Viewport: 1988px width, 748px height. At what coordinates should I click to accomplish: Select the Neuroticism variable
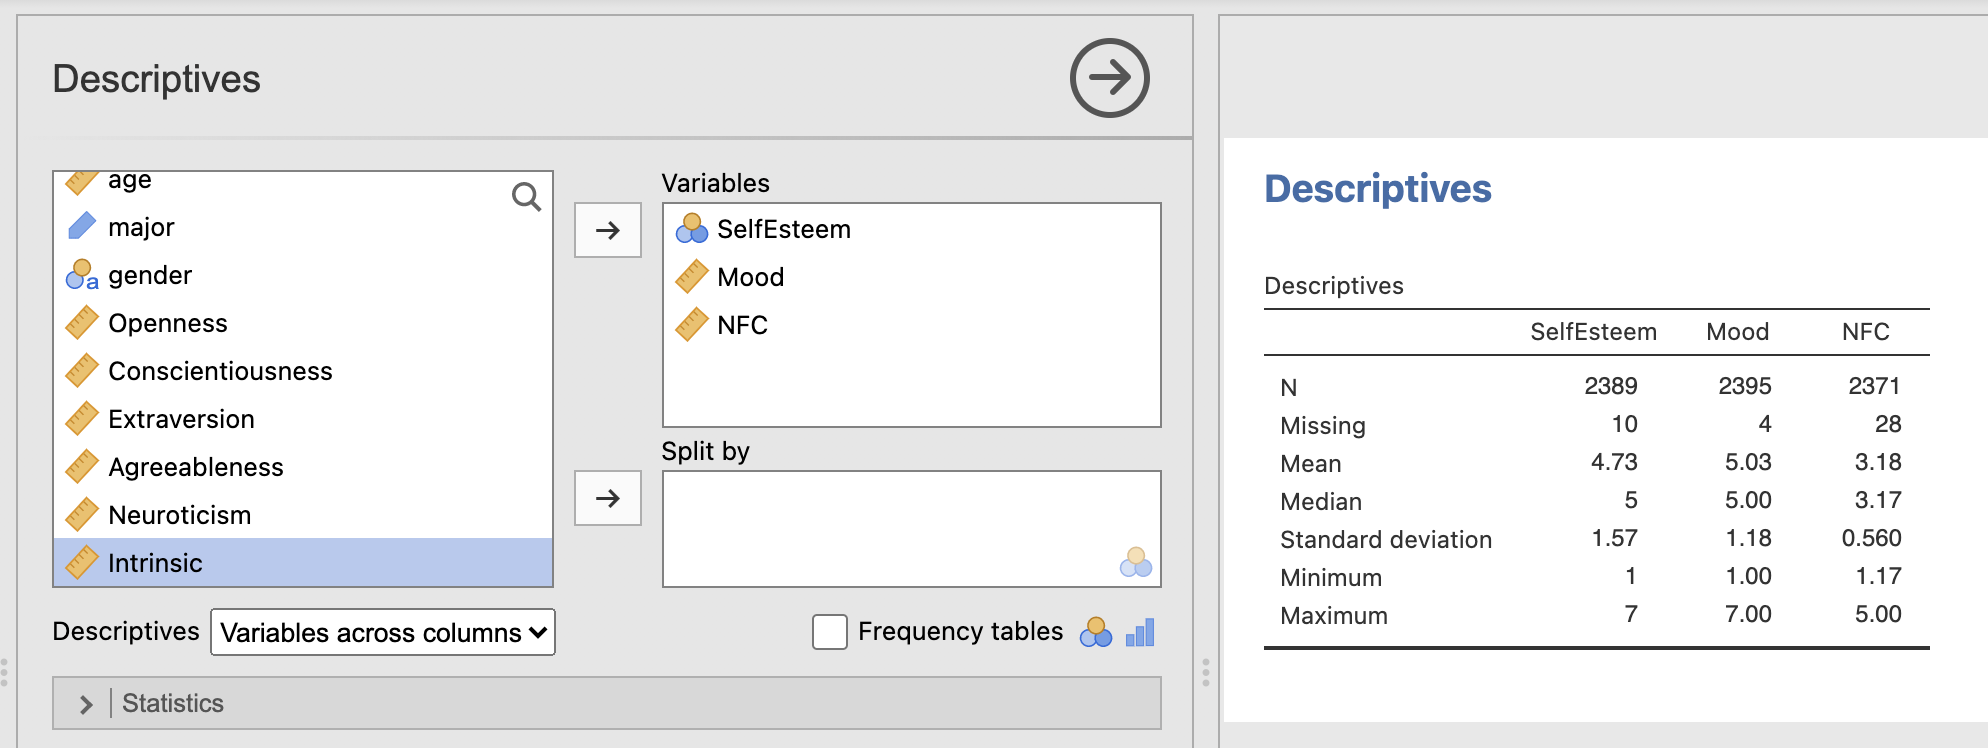[303, 515]
